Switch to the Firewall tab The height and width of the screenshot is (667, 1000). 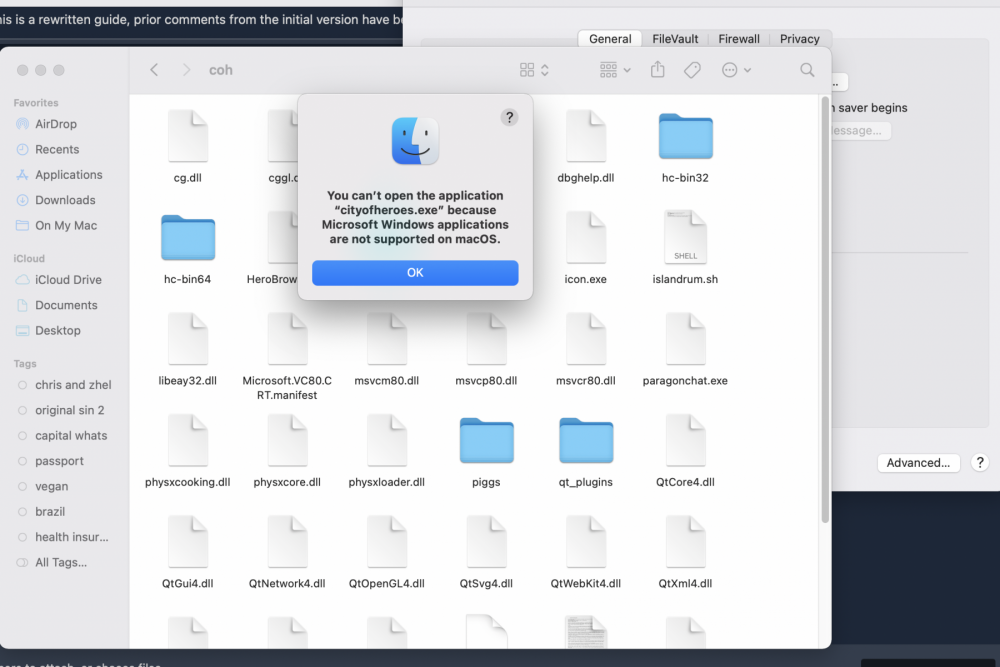click(739, 39)
